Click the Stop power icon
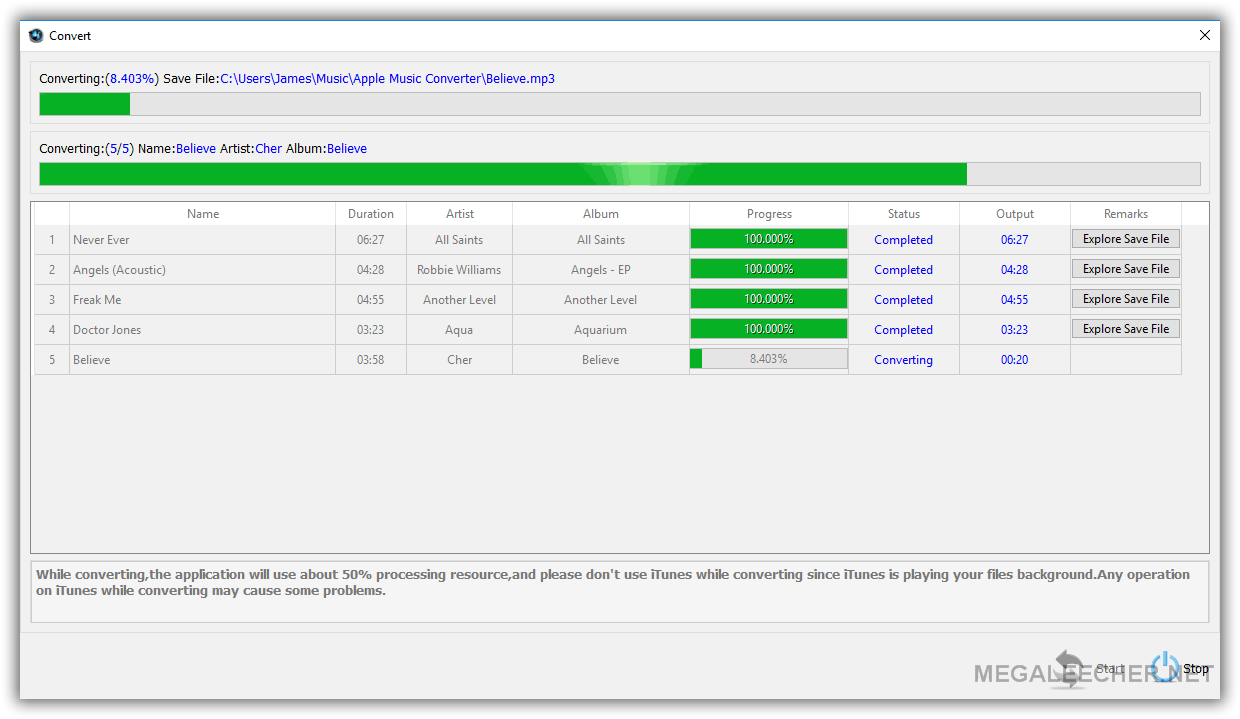 [x=1164, y=668]
